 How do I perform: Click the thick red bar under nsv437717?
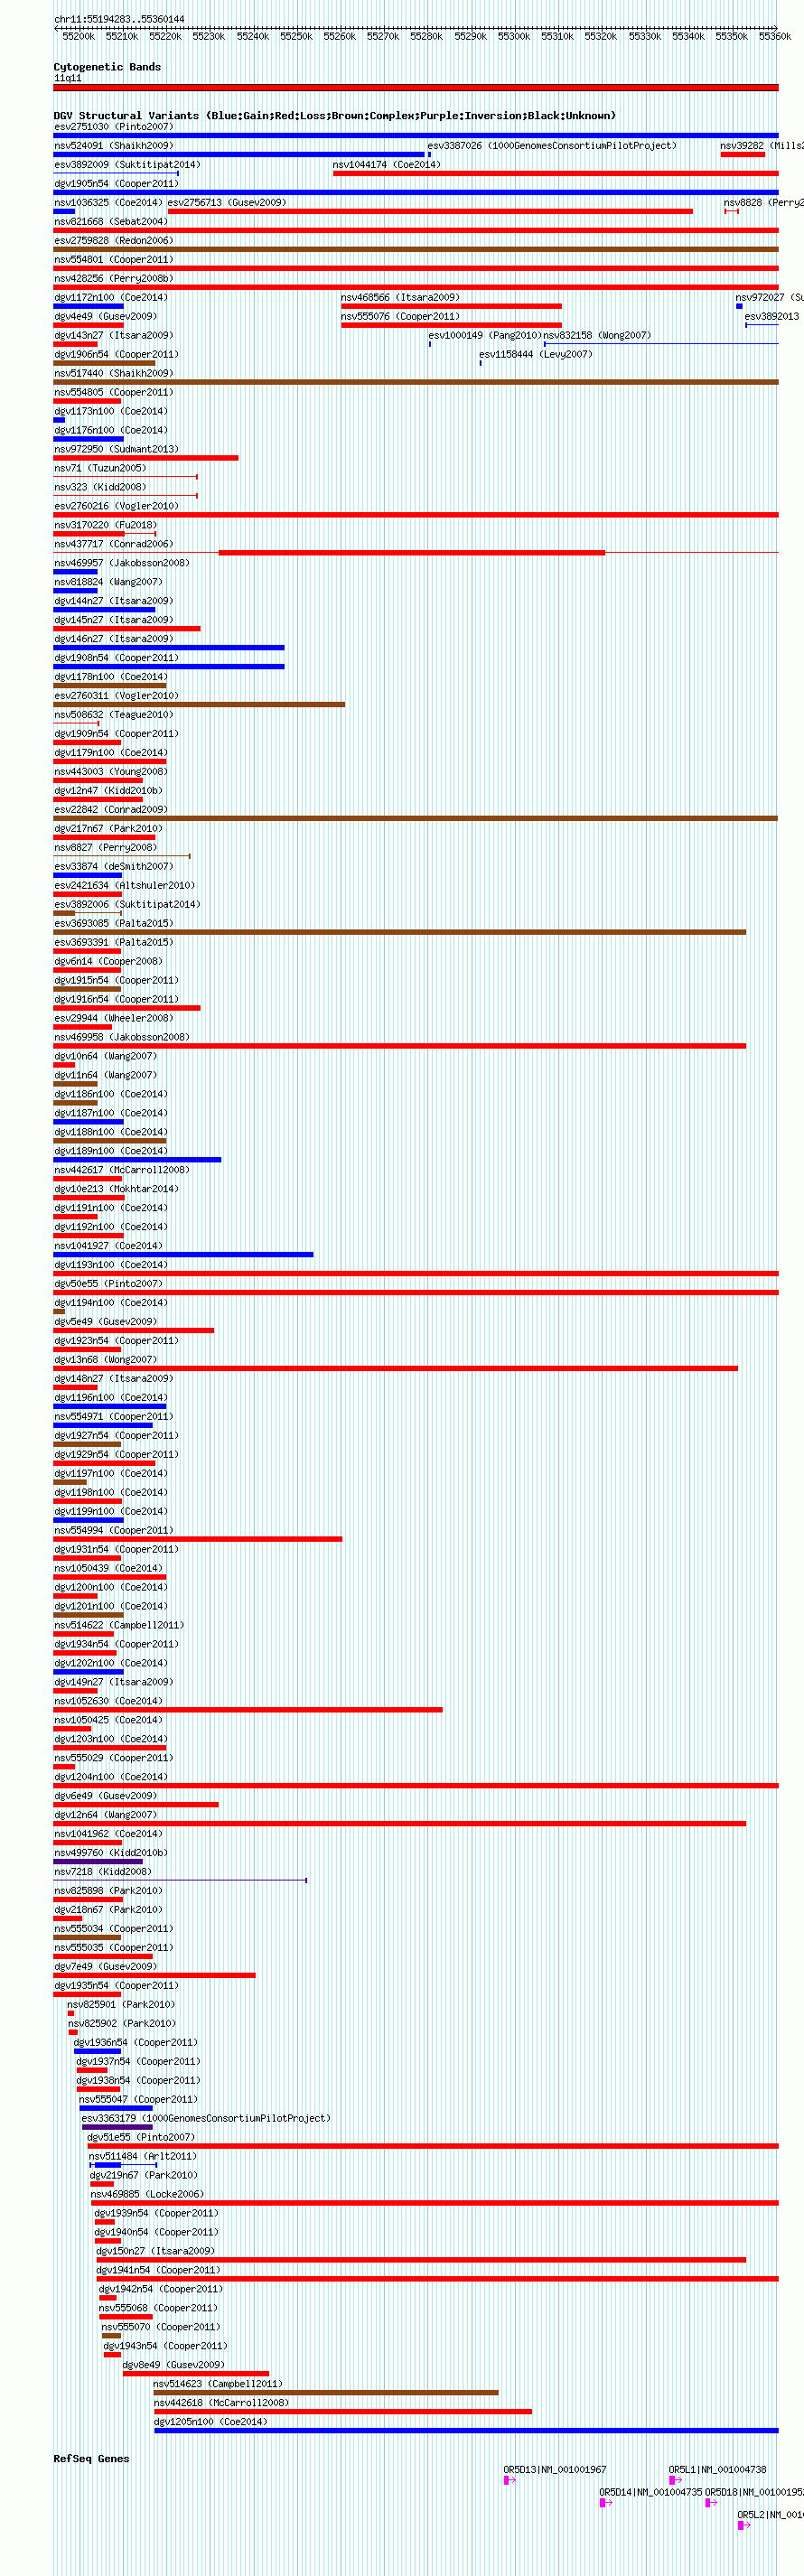click(x=412, y=553)
